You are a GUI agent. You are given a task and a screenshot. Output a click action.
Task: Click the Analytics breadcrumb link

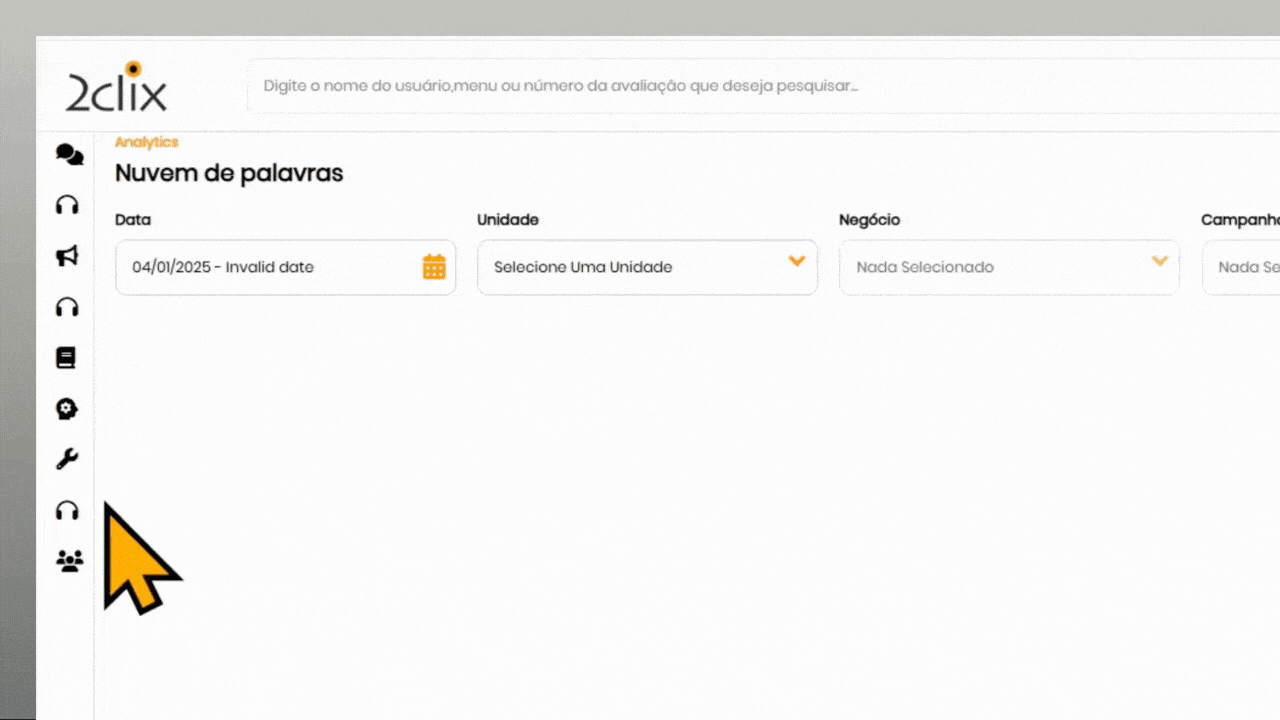pos(146,142)
